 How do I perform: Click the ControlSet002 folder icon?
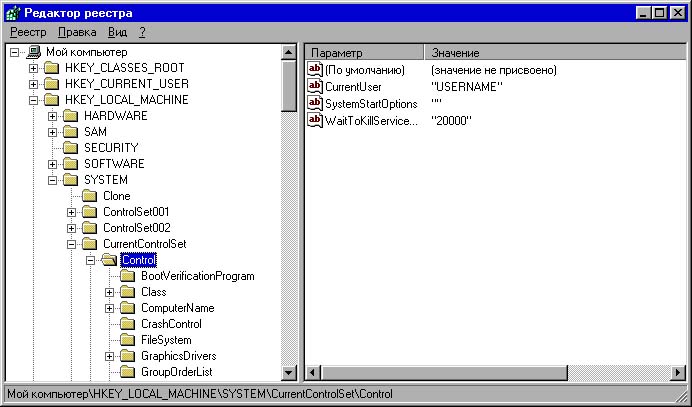90,228
